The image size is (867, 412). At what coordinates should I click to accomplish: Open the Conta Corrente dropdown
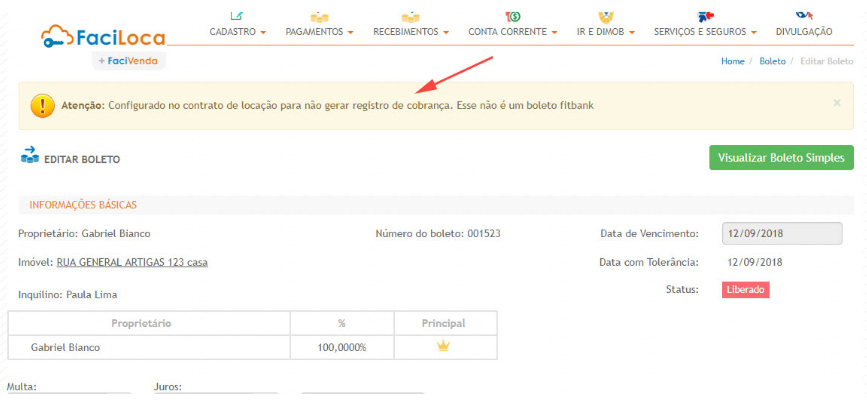512,32
